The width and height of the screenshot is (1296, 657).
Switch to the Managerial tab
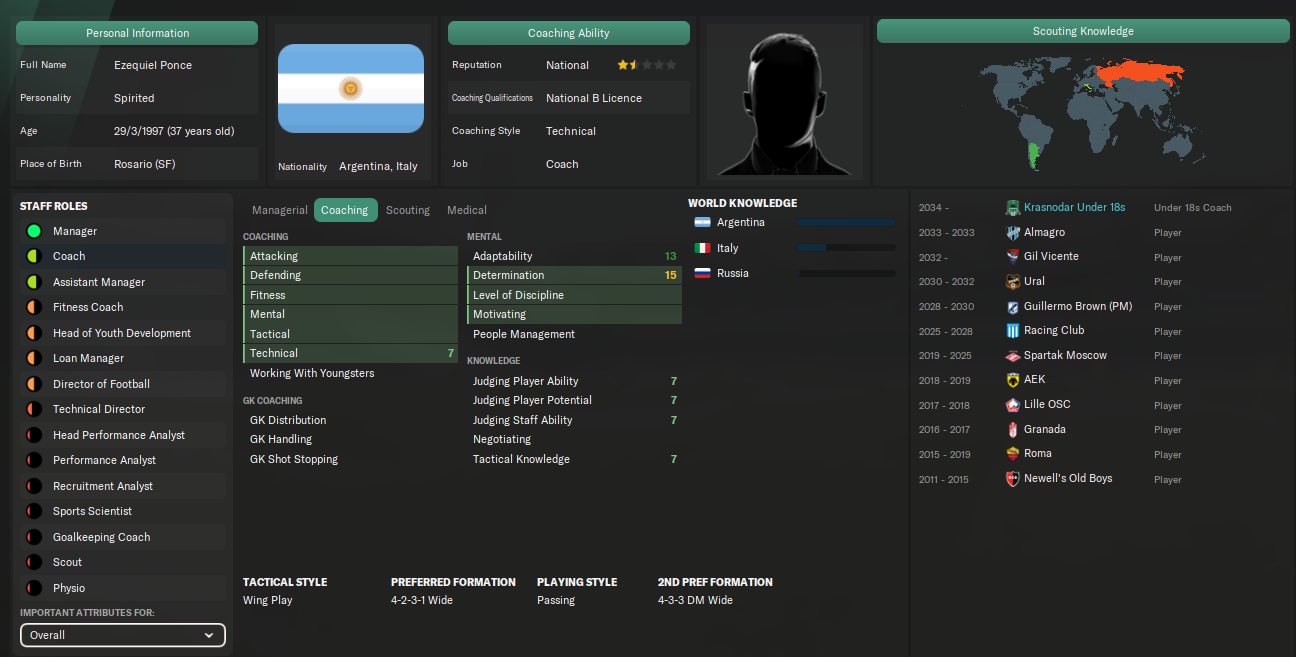click(x=280, y=210)
